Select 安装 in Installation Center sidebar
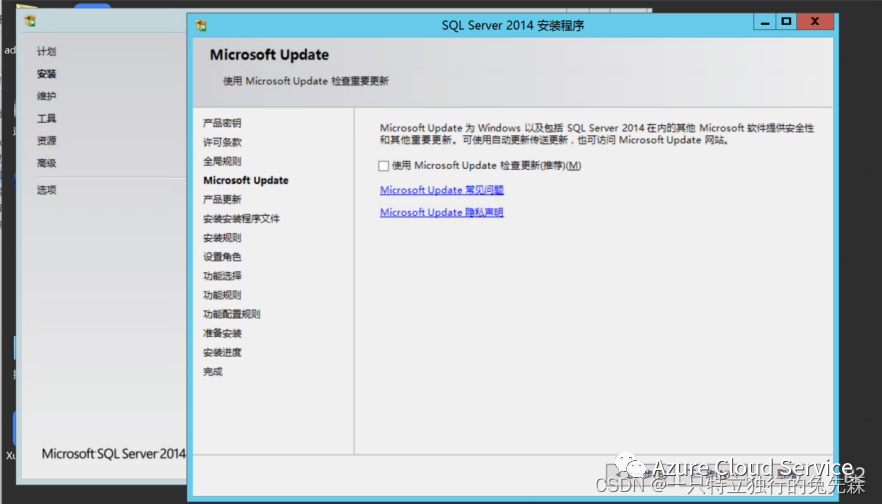882x504 pixels. (46, 74)
